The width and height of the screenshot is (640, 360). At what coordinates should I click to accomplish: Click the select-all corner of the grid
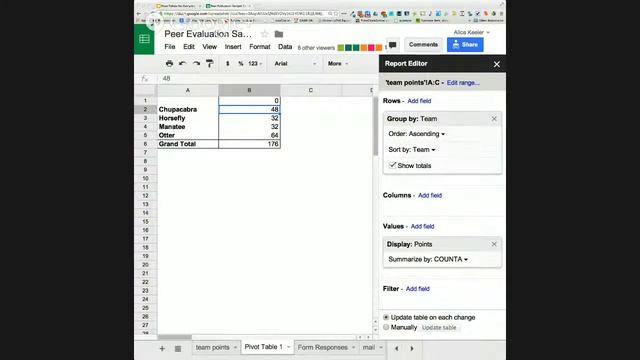[146, 90]
